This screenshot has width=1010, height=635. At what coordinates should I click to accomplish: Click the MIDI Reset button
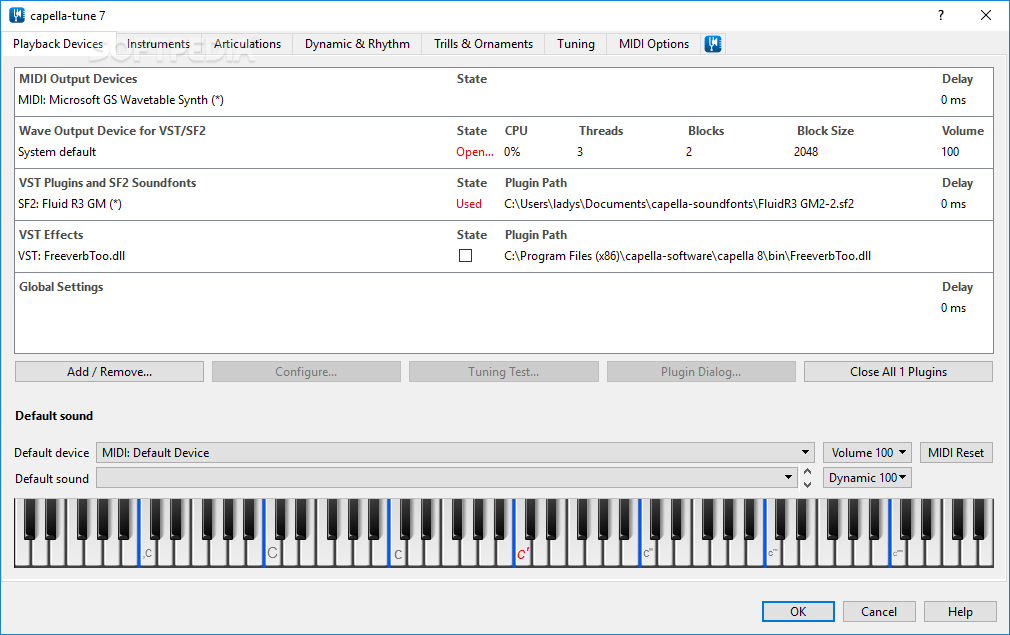click(x=955, y=452)
